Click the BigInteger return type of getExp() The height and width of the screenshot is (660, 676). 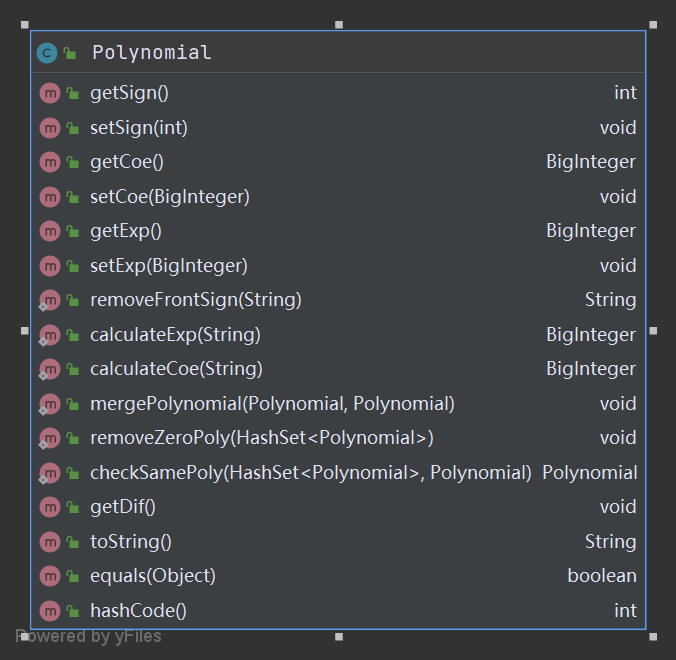[x=590, y=231]
